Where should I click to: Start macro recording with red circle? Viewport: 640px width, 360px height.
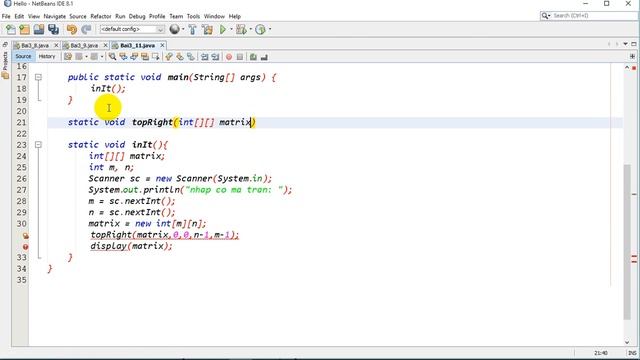click(x=229, y=57)
